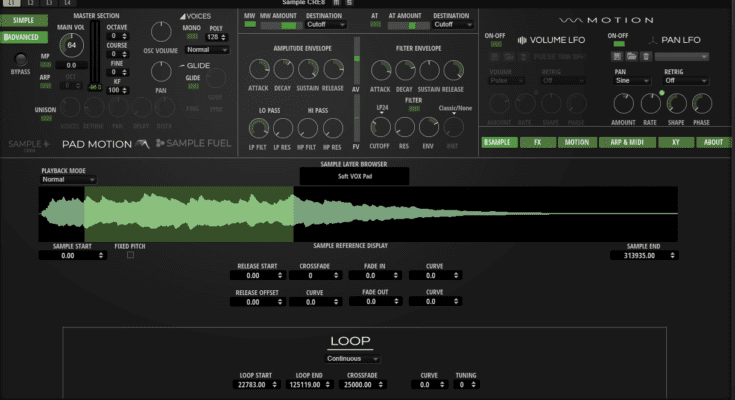Click the Main Vol knob
The image size is (735, 400).
click(x=71, y=45)
